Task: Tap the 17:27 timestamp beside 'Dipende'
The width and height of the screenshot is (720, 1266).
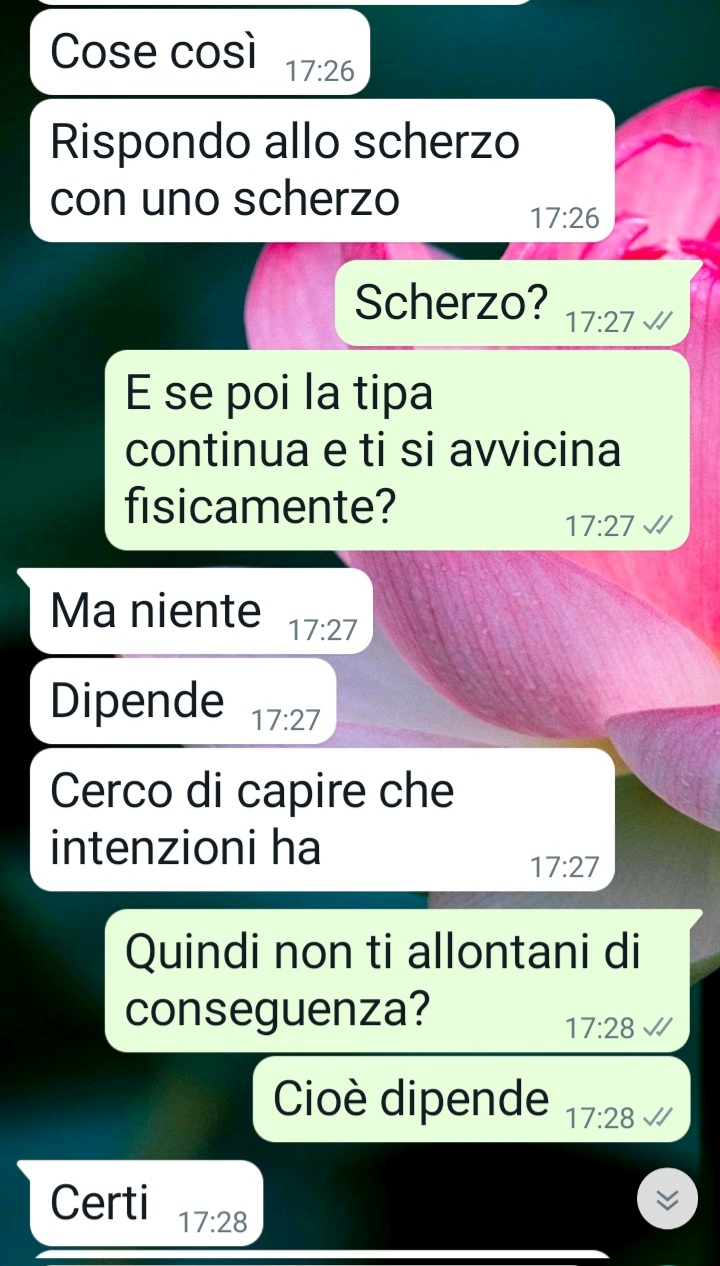Action: pyautogui.click(x=286, y=721)
